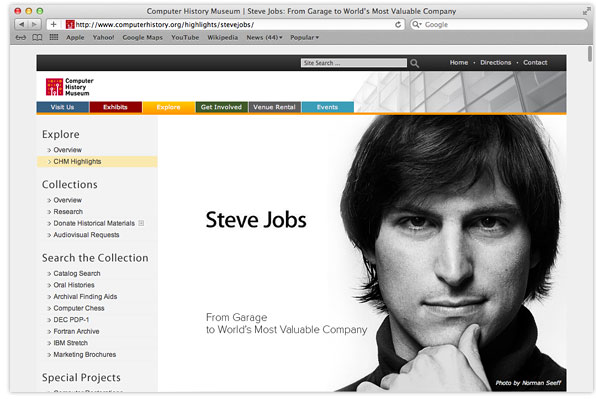This screenshot has height=399, width=596.
Task: Open the Google Maps bookmark
Action: 143,37
